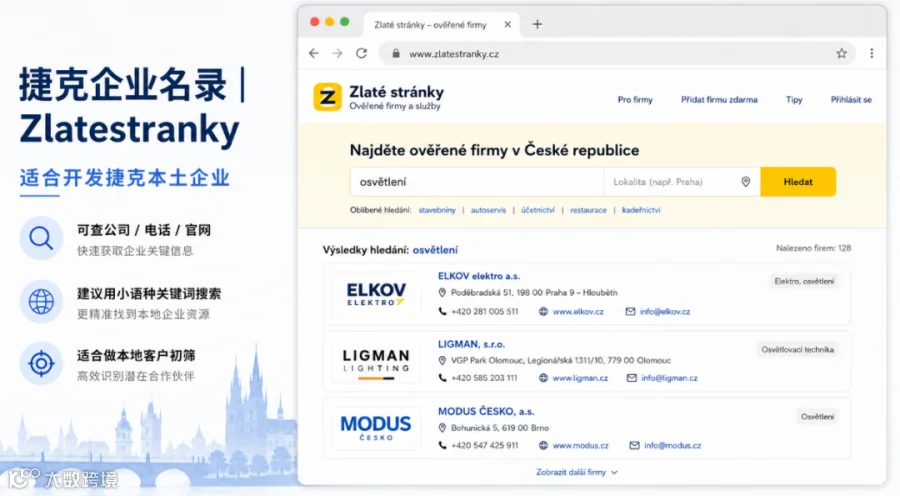This screenshot has height=496, width=900.
Task: Click the map pin icon for MODUS address
Action: (442, 428)
